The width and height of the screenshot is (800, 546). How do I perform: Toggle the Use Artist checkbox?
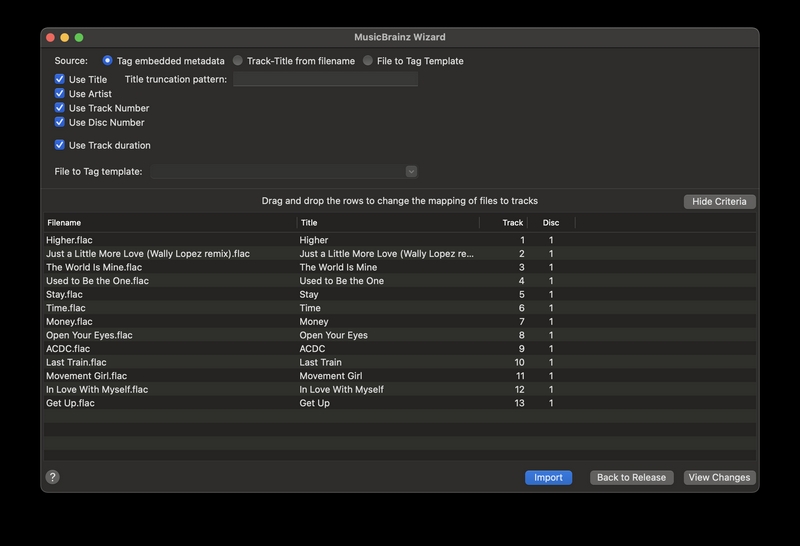(x=60, y=93)
